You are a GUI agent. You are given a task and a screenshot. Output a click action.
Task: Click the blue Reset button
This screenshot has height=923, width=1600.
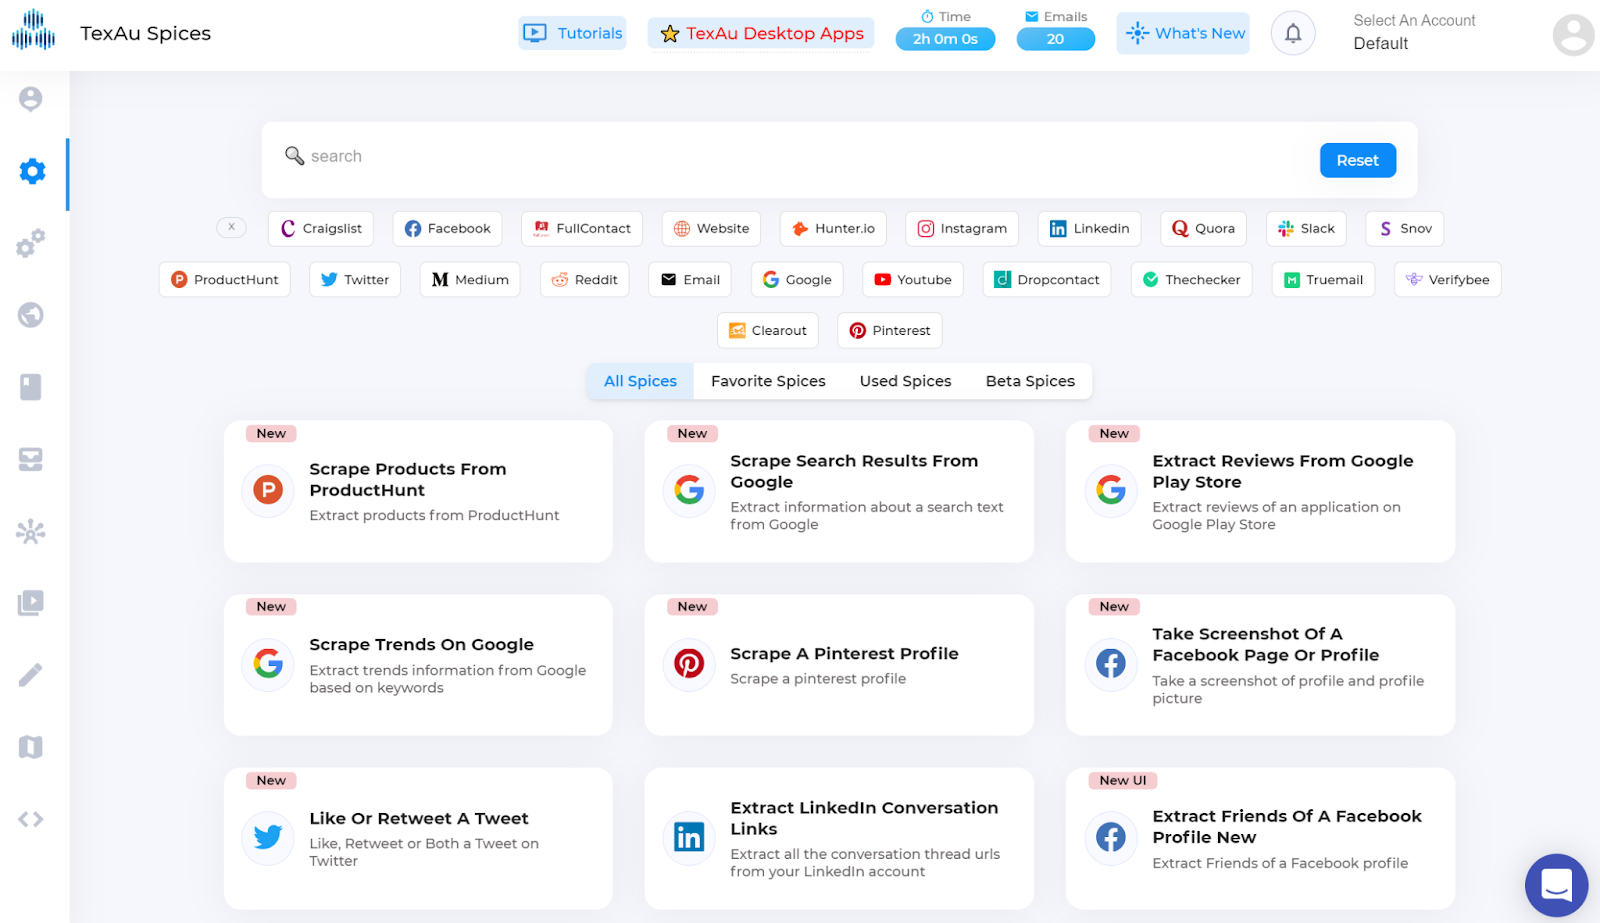[x=1357, y=160]
